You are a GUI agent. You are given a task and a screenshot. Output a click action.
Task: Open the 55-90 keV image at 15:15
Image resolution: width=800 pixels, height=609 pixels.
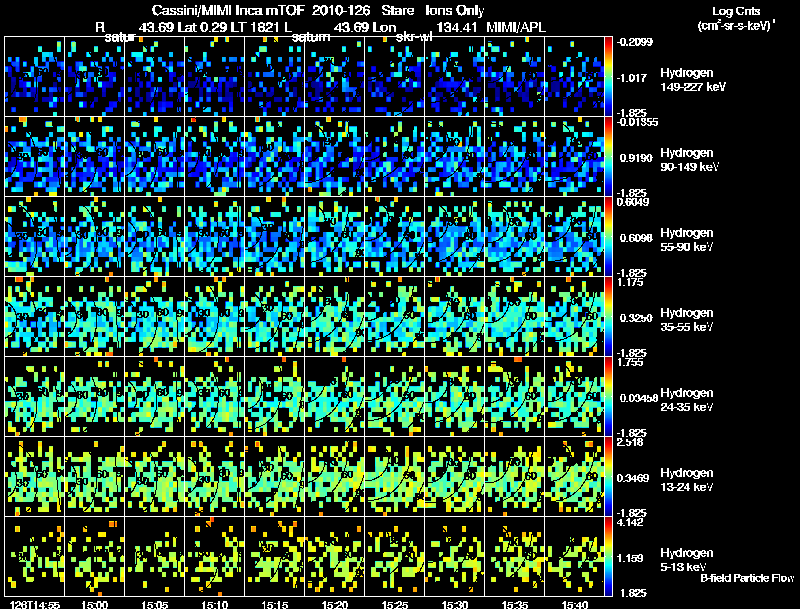click(x=274, y=237)
